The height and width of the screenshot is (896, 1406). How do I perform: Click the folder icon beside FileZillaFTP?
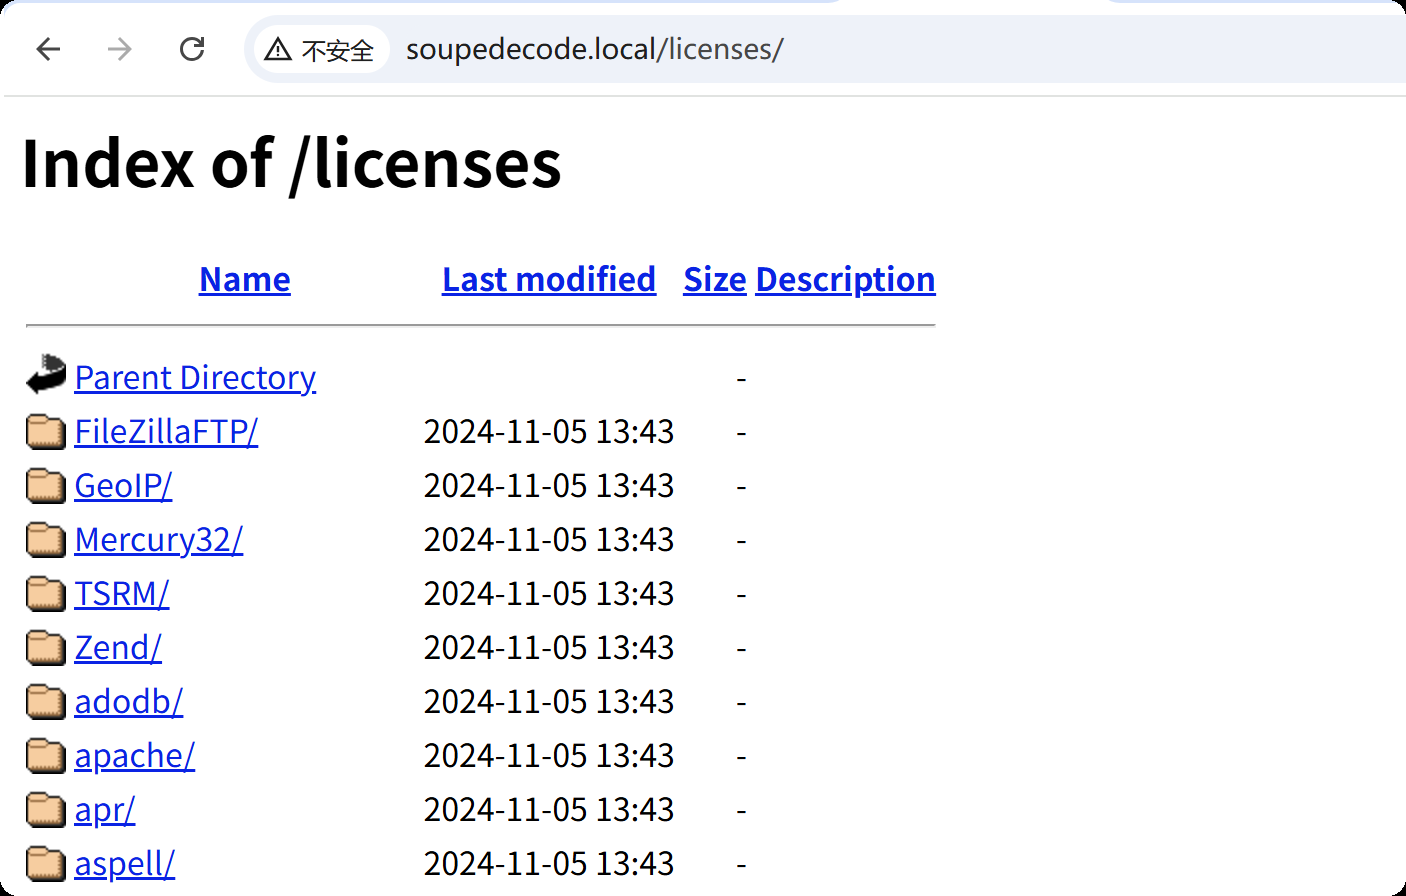coord(44,431)
